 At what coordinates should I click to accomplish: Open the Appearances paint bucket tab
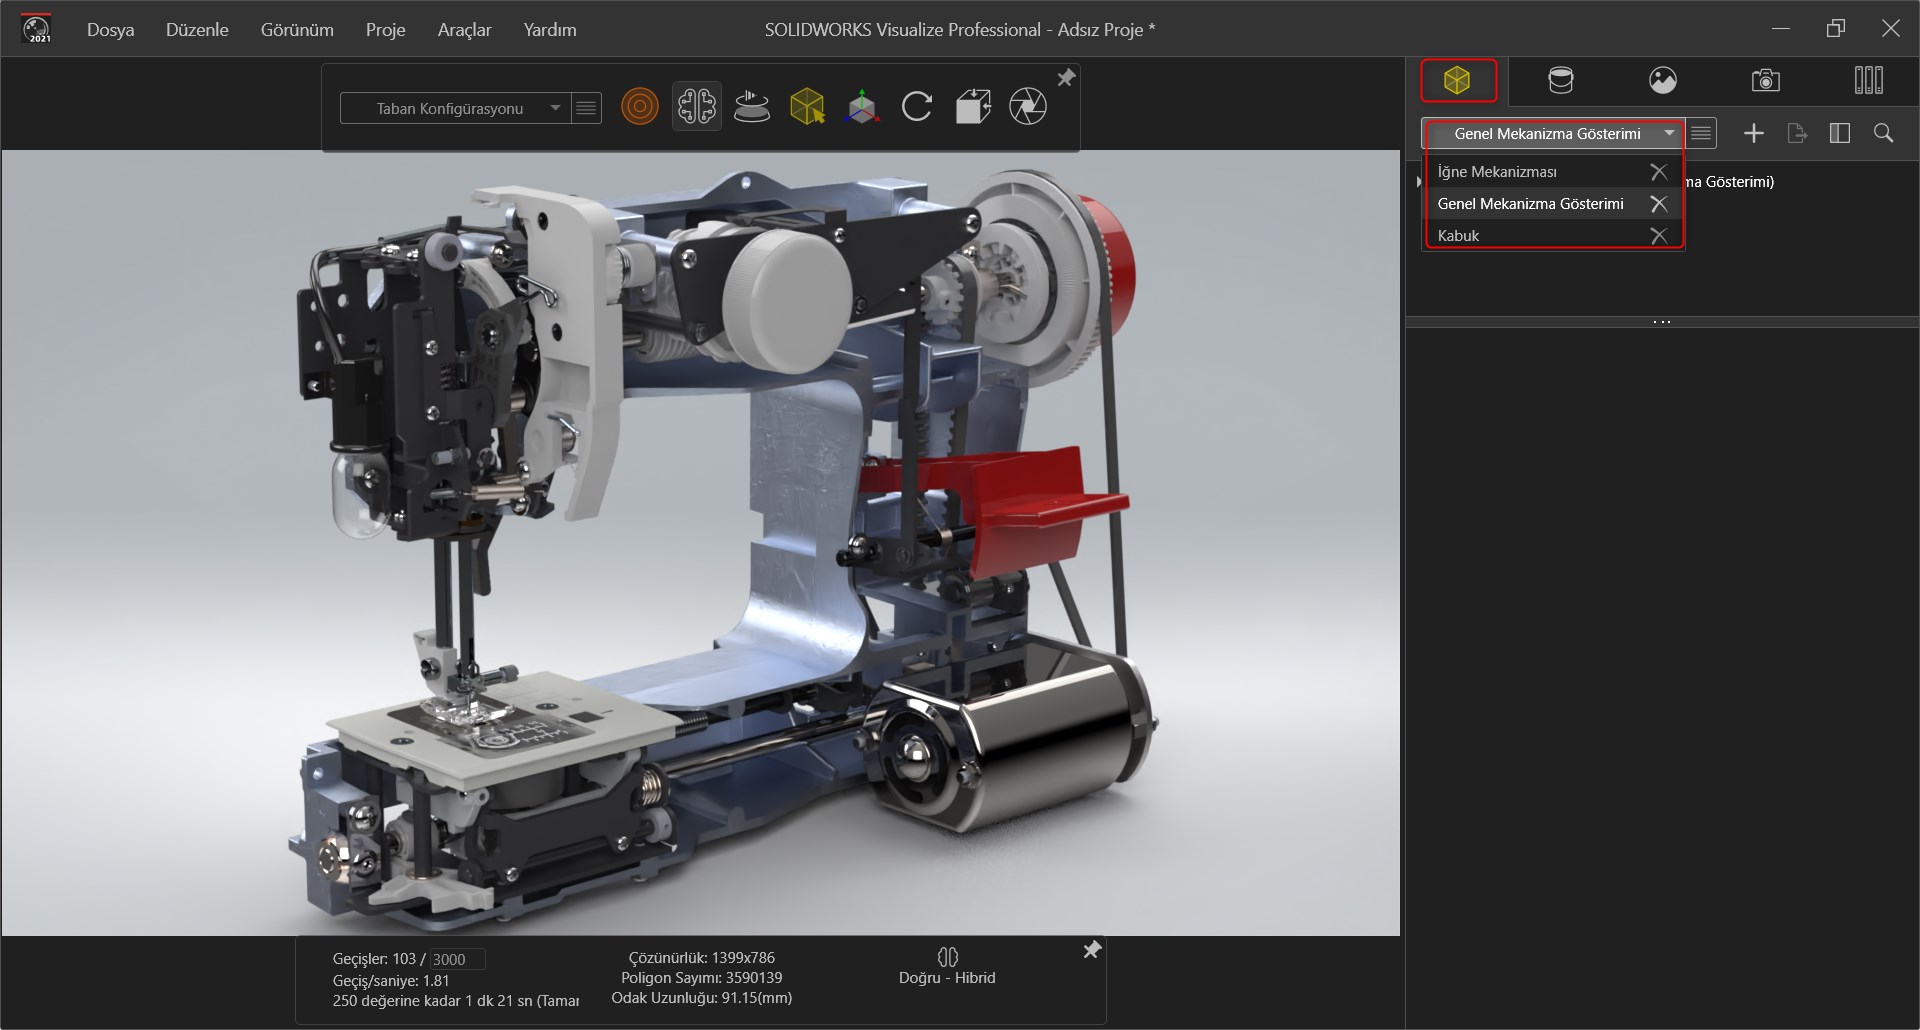point(1560,80)
